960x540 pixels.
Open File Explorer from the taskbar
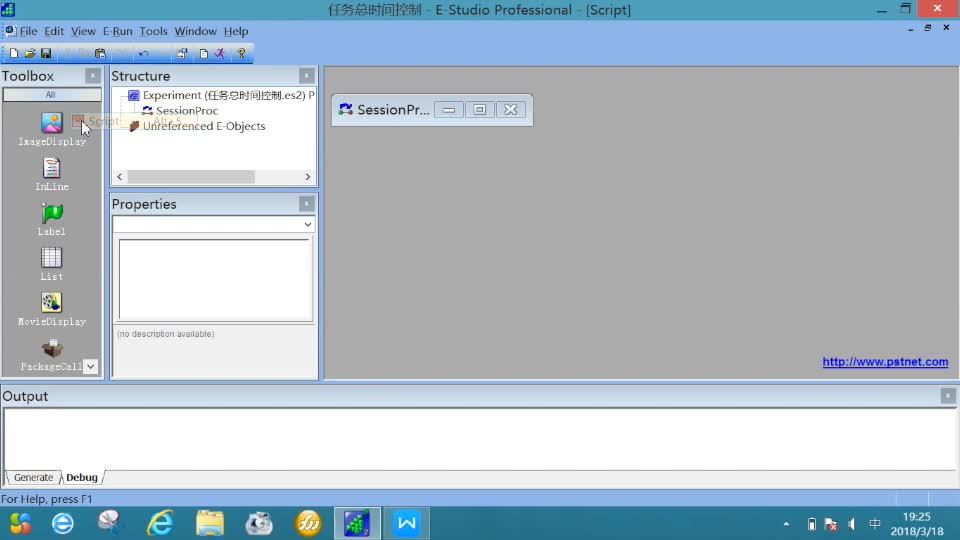[209, 523]
